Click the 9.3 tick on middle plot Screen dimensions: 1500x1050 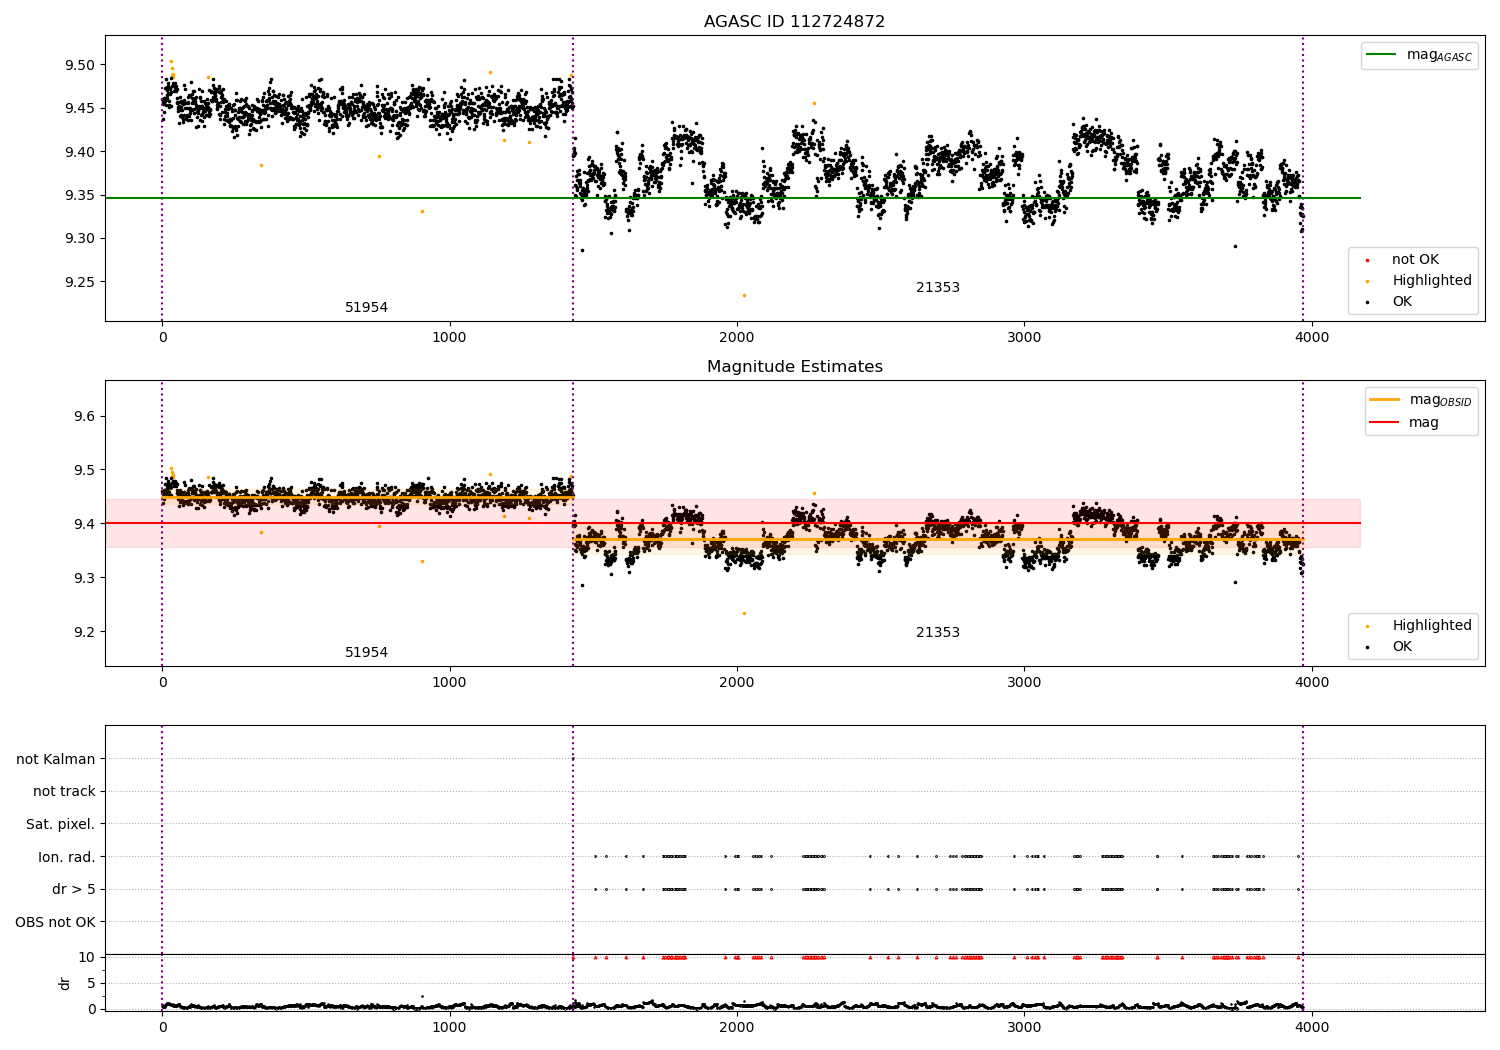click(x=84, y=579)
